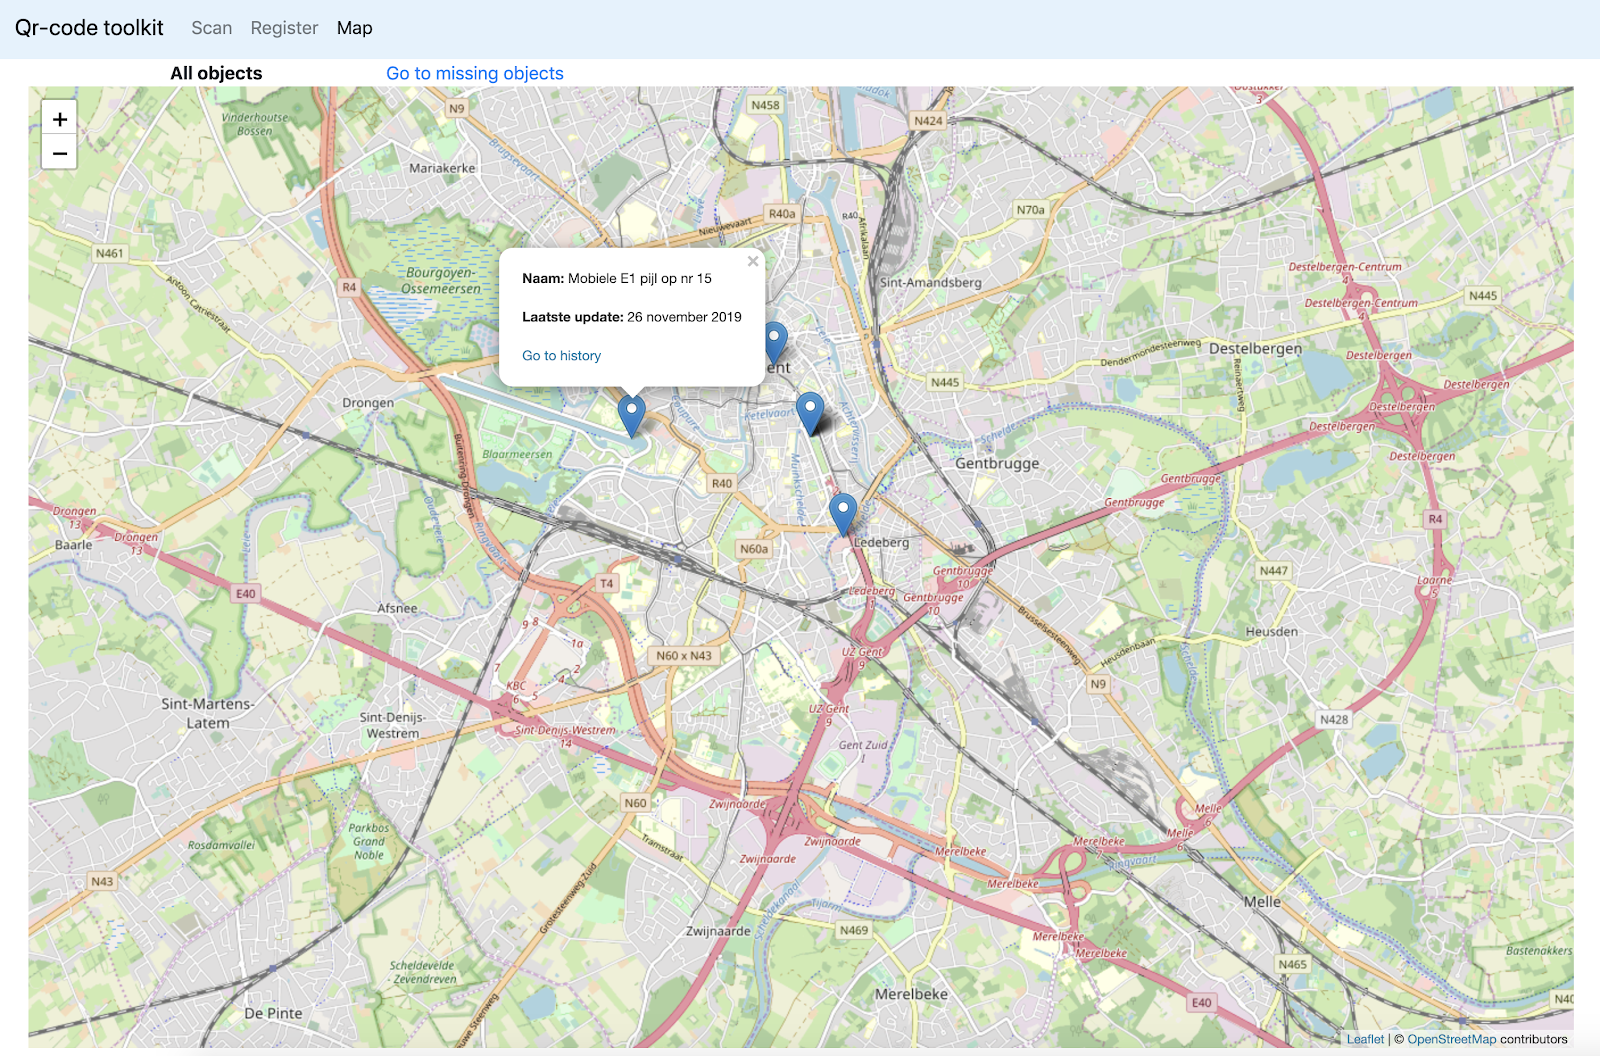Zoom out of the map
This screenshot has height=1056, width=1600.
60,153
